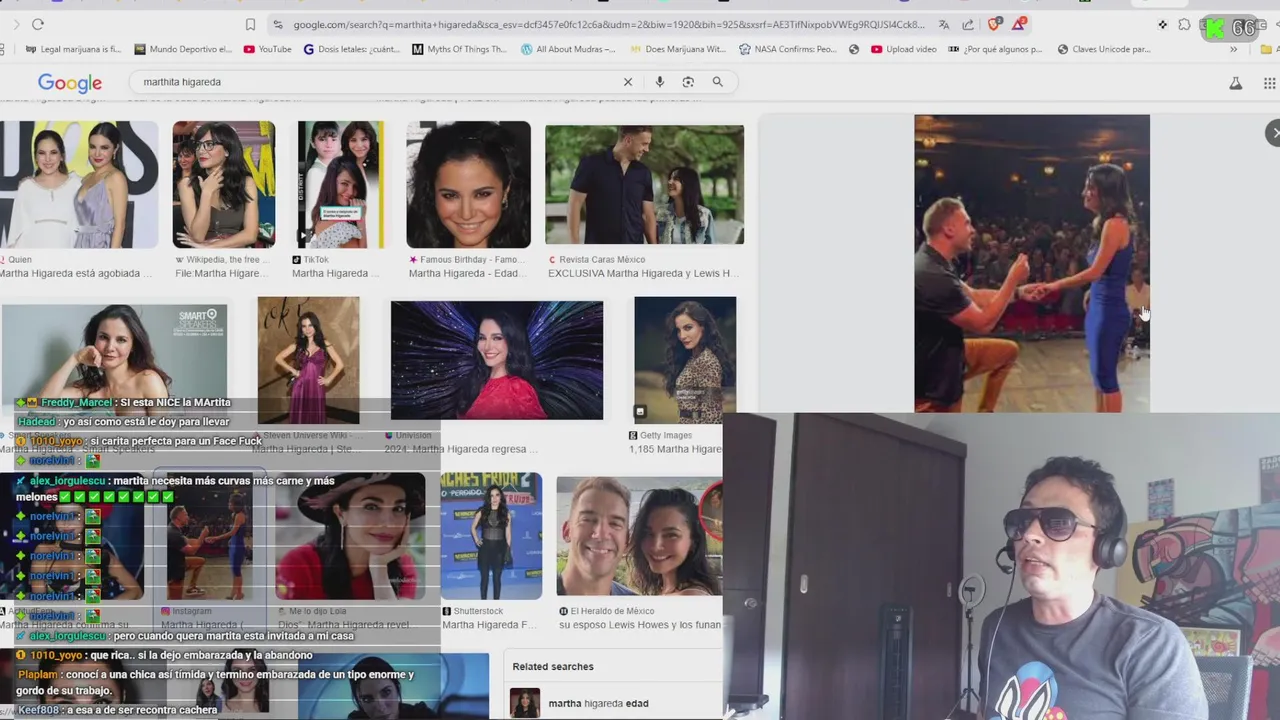Screen dimensions: 1280x720
Task: Open the Shutterstock result thumbnail
Action: 491,537
